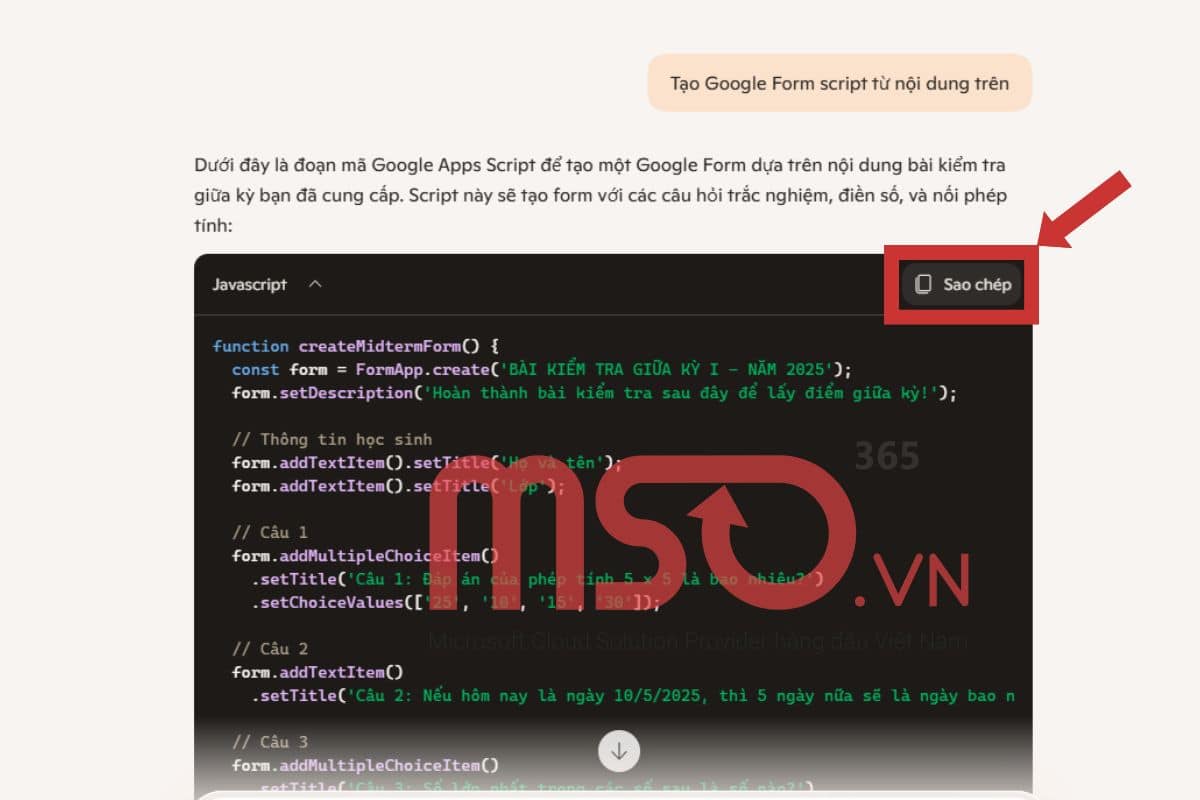Click the comment "// Câu 1"
The height and width of the screenshot is (800, 1200).
(x=270, y=532)
